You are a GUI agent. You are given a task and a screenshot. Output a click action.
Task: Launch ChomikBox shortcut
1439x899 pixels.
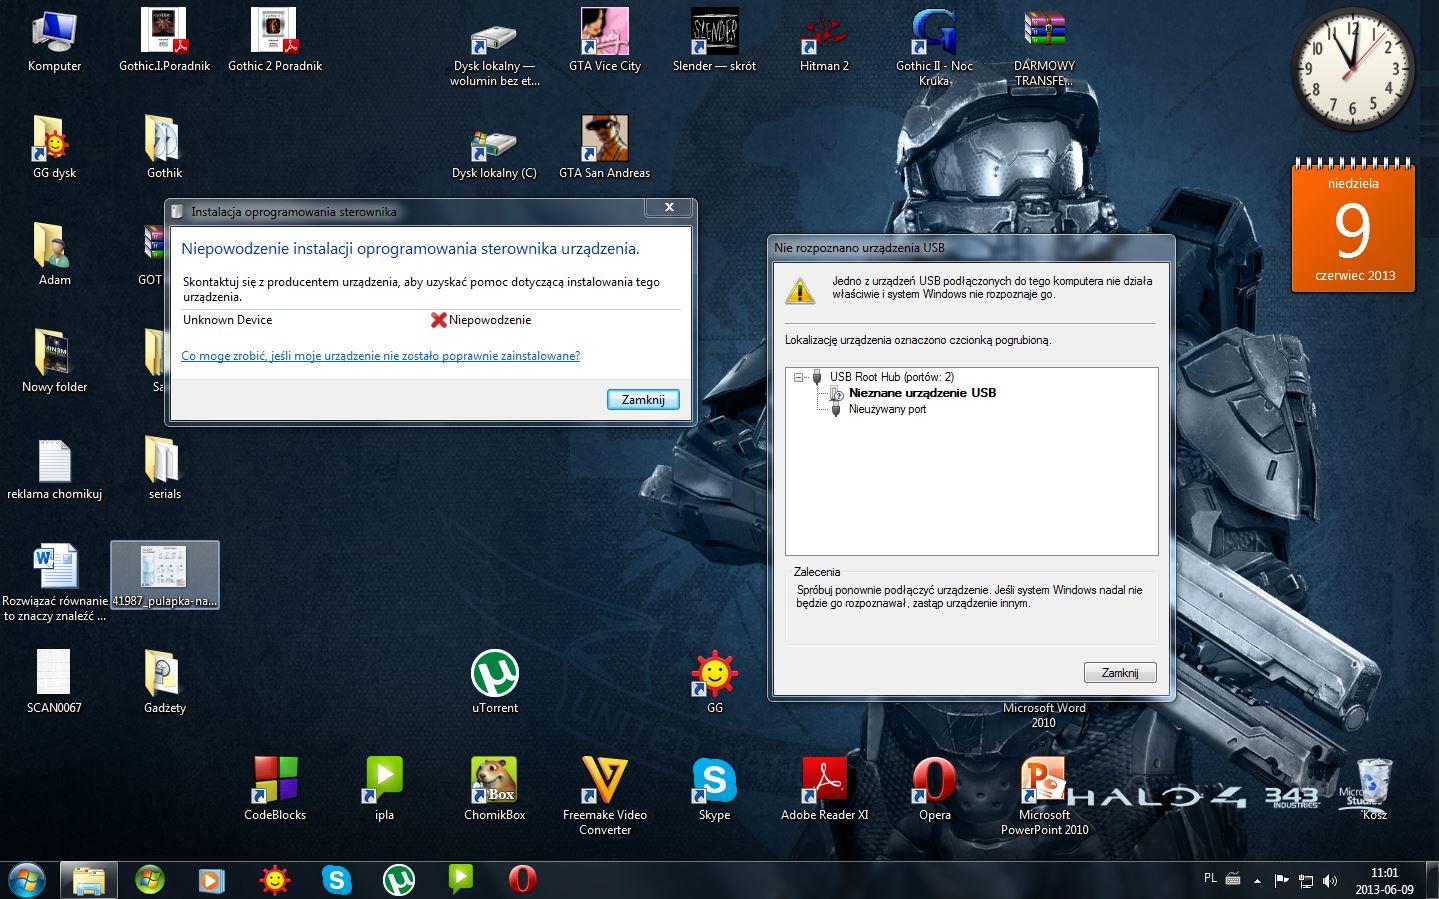coord(494,789)
